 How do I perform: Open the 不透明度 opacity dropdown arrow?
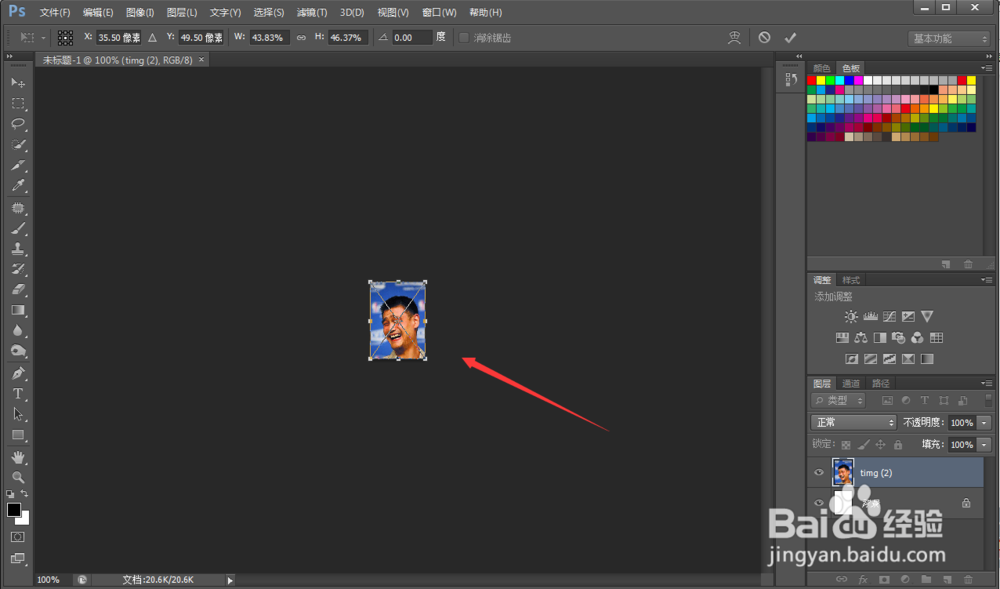[x=984, y=422]
